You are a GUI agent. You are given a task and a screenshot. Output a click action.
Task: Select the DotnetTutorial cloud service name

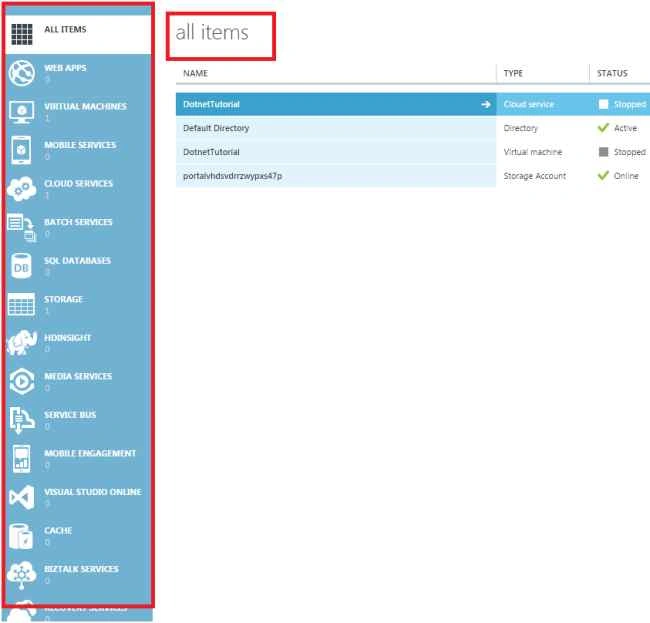(211, 104)
